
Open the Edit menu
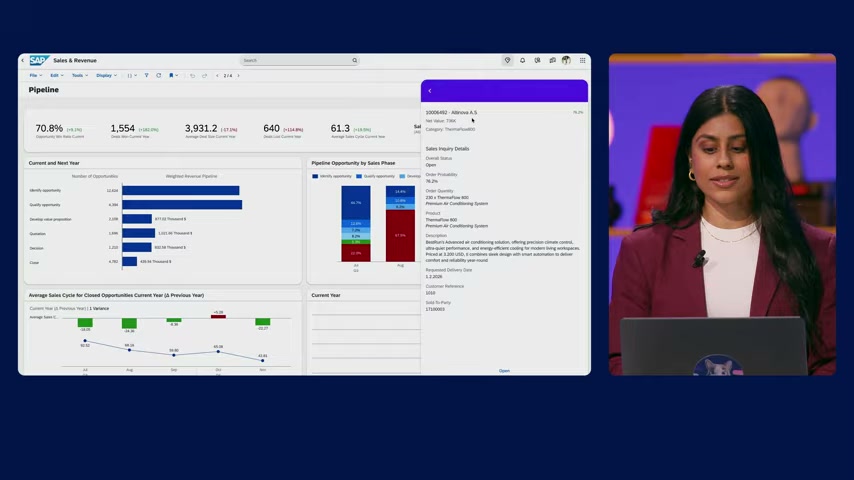pyautogui.click(x=57, y=76)
